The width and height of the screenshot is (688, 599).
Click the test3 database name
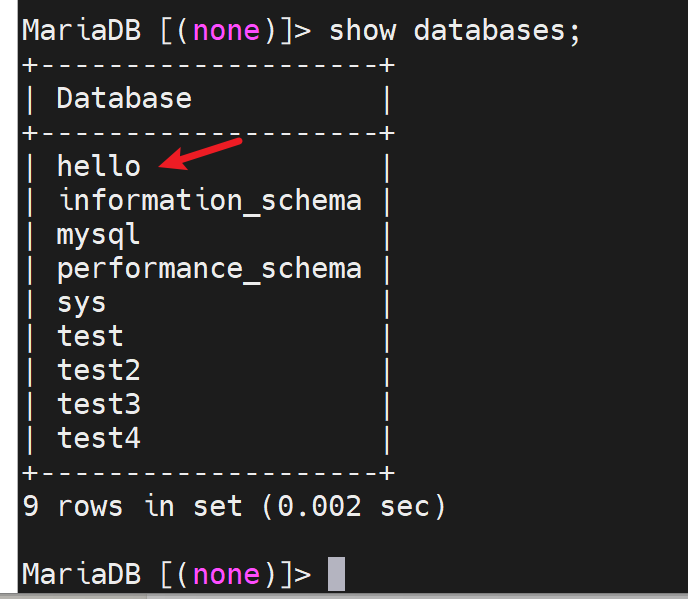tap(98, 405)
